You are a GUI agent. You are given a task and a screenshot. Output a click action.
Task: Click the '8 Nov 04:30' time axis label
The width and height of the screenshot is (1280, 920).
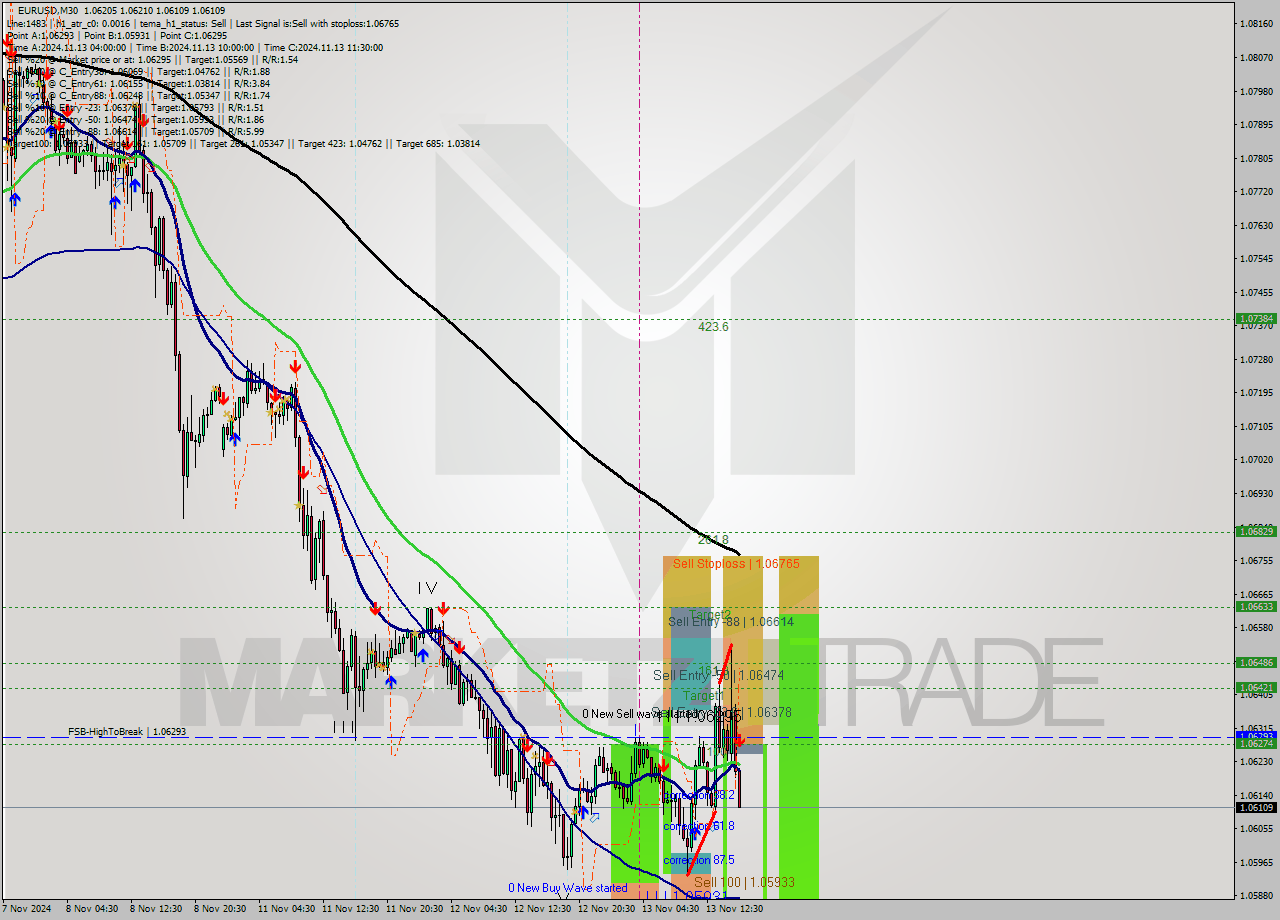click(91, 909)
